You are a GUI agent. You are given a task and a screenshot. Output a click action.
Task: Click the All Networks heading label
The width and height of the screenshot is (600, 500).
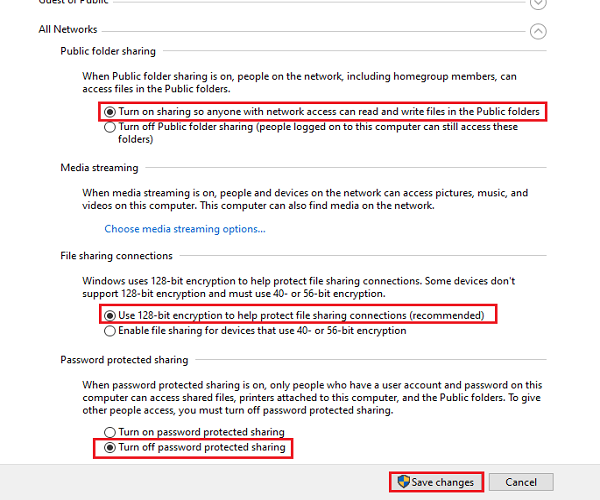coord(68,29)
